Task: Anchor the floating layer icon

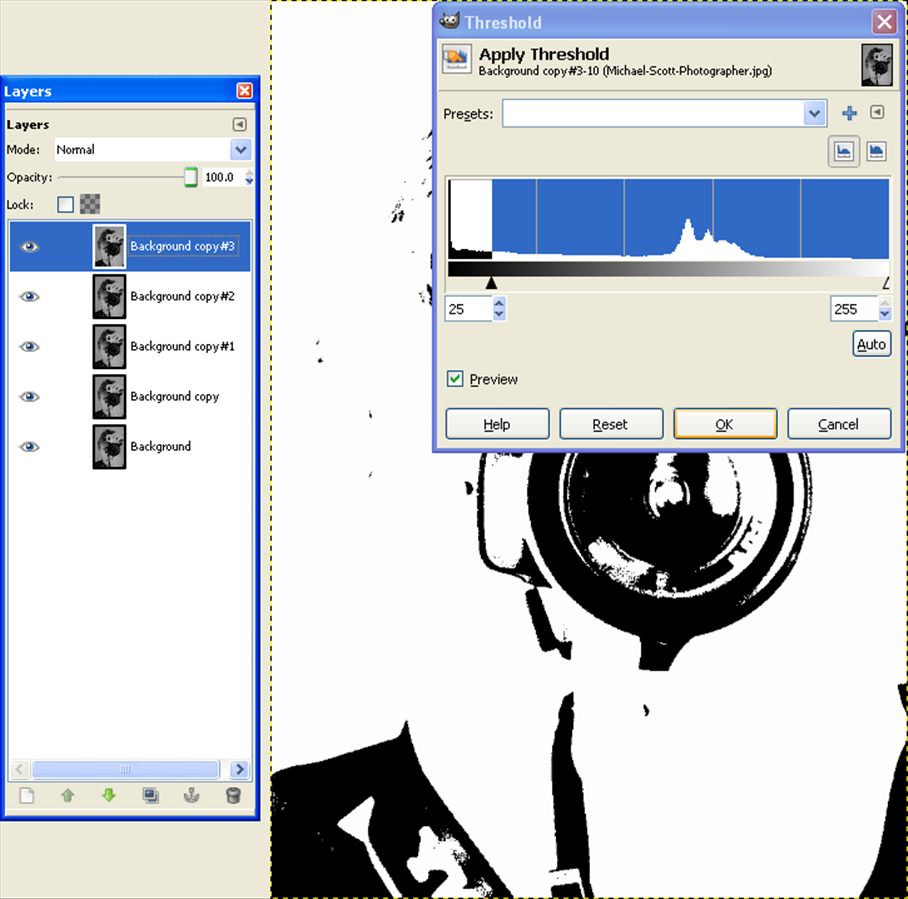Action: [192, 795]
